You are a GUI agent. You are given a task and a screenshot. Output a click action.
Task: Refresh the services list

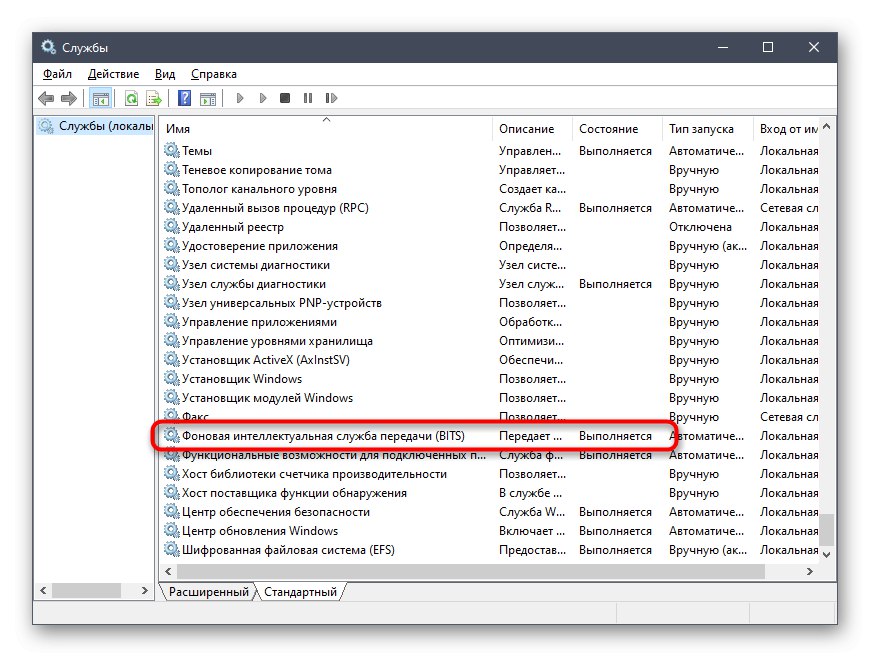click(129, 98)
